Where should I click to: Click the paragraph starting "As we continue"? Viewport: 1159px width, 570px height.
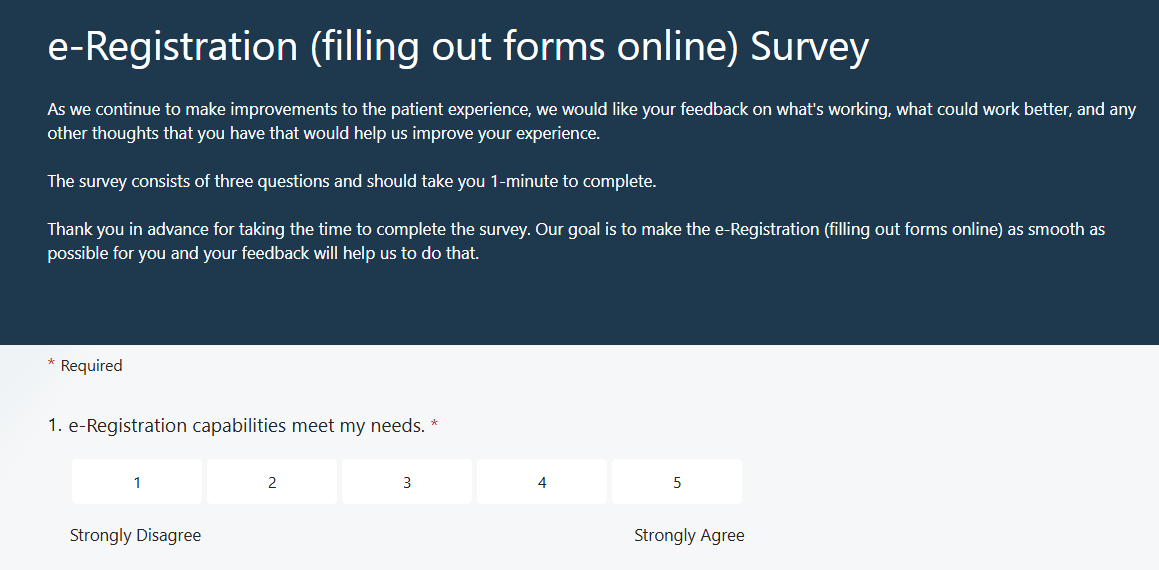[x=590, y=121]
